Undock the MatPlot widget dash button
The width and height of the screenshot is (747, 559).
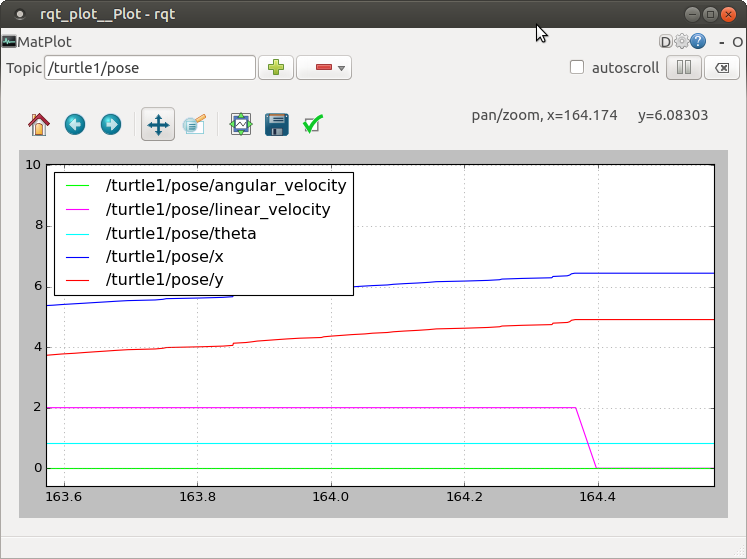(722, 42)
